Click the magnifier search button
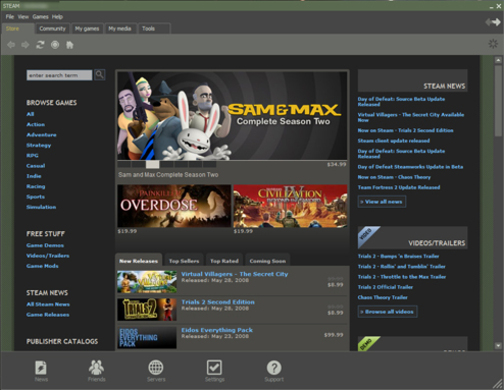The height and width of the screenshot is (390, 504). pos(100,75)
